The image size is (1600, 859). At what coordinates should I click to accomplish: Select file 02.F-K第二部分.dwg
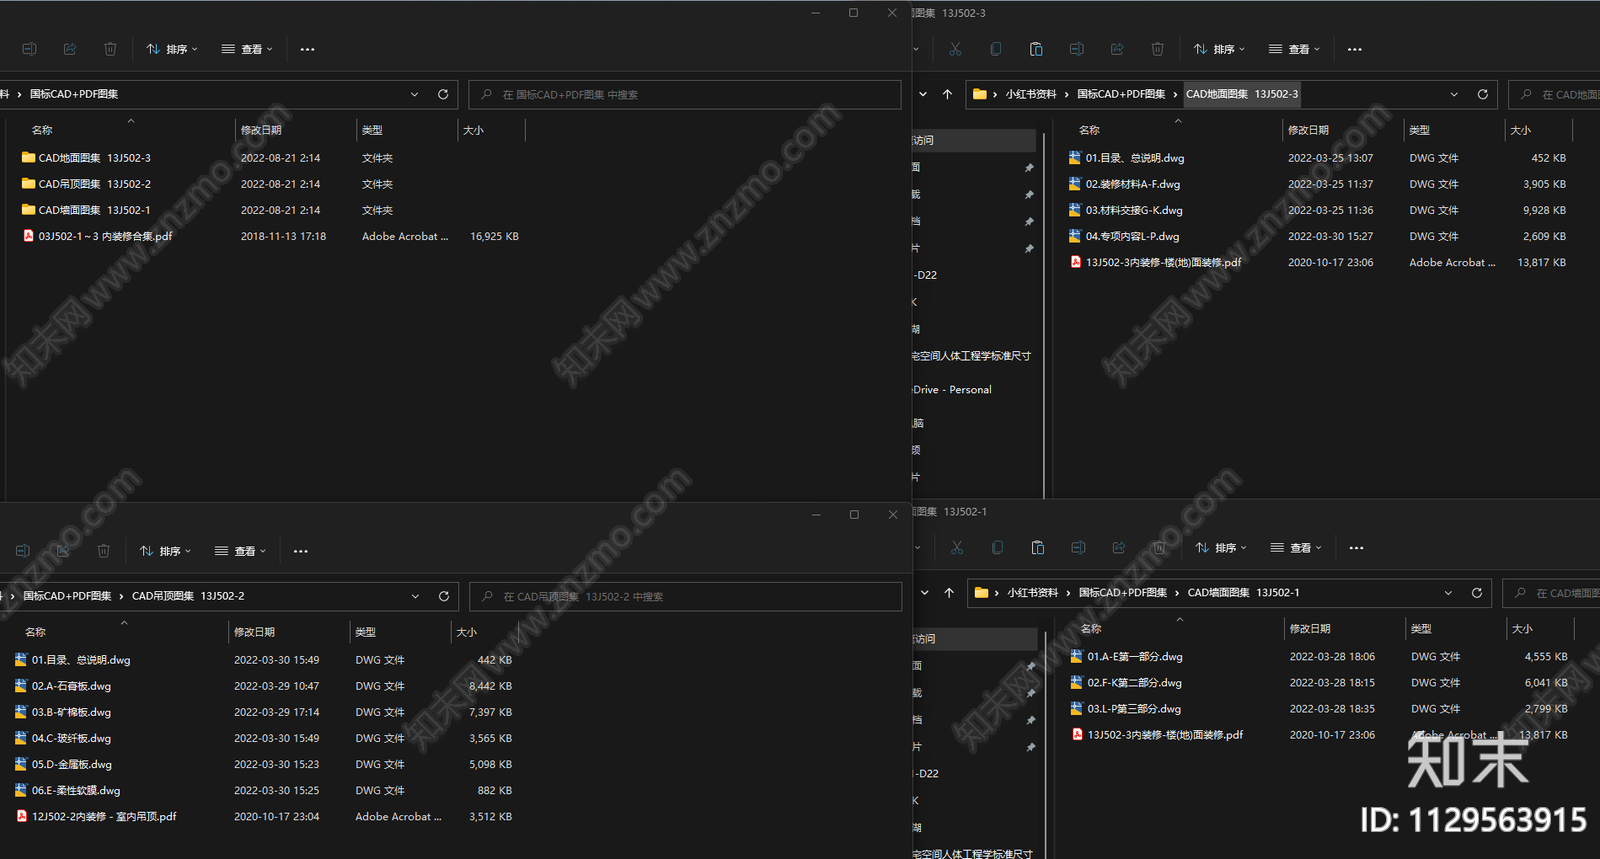tap(1126, 683)
